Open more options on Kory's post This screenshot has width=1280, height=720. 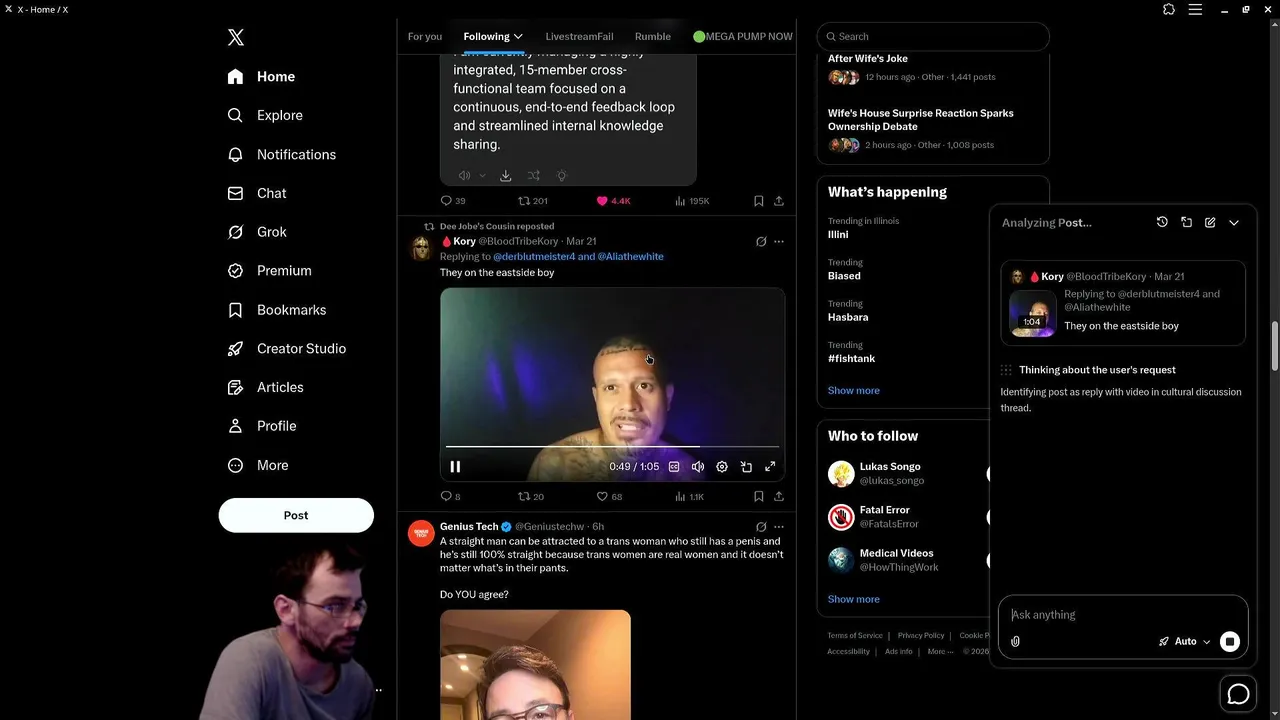[x=779, y=241]
